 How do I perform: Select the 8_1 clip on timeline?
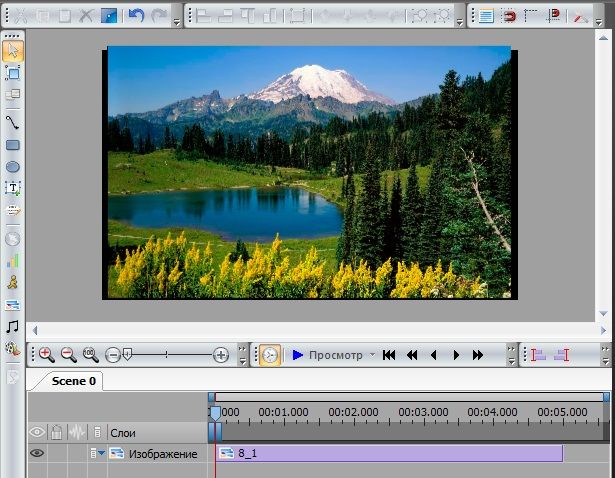pos(389,453)
